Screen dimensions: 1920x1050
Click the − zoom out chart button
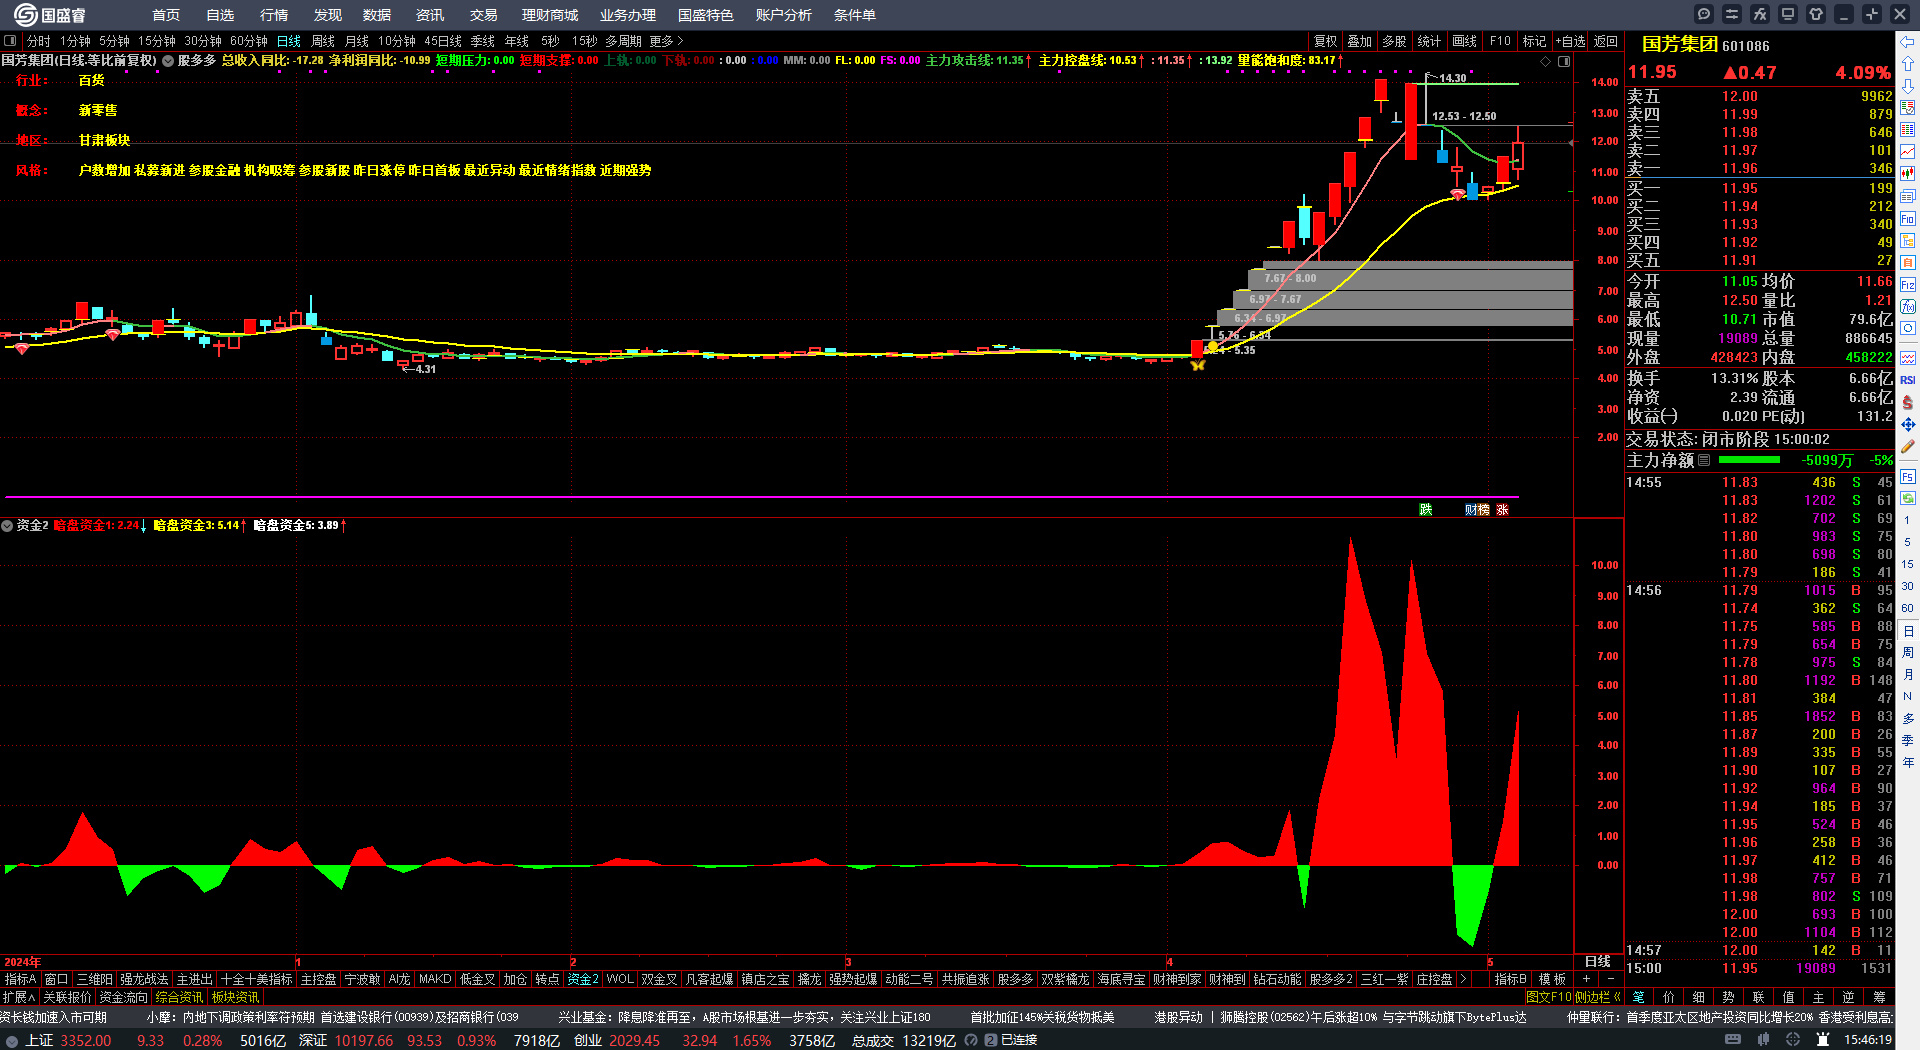[1611, 979]
